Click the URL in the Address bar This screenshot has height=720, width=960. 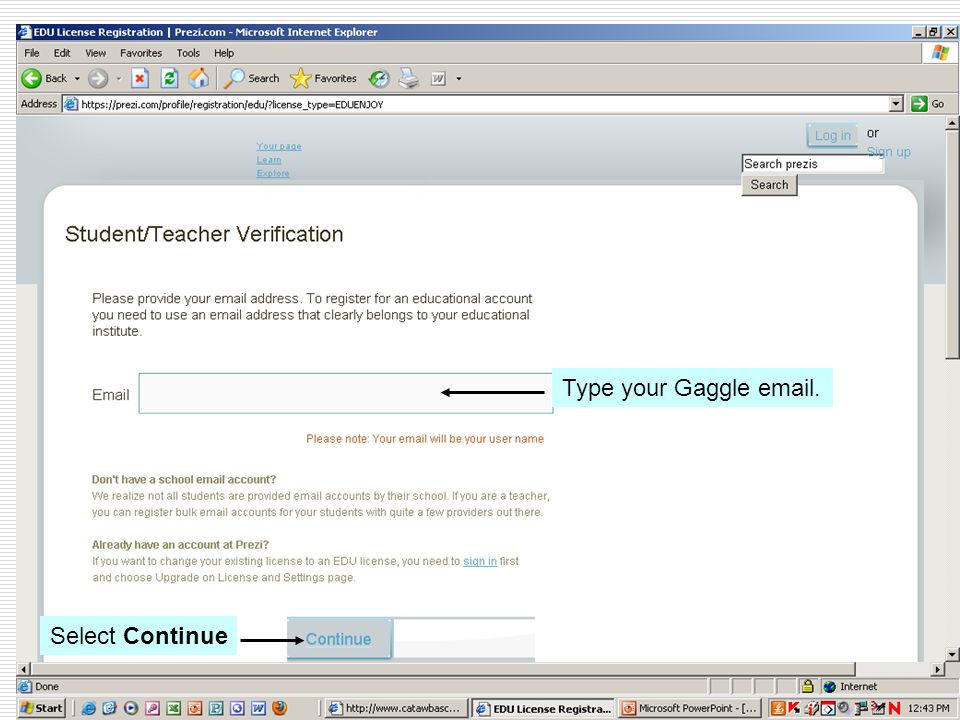(233, 105)
